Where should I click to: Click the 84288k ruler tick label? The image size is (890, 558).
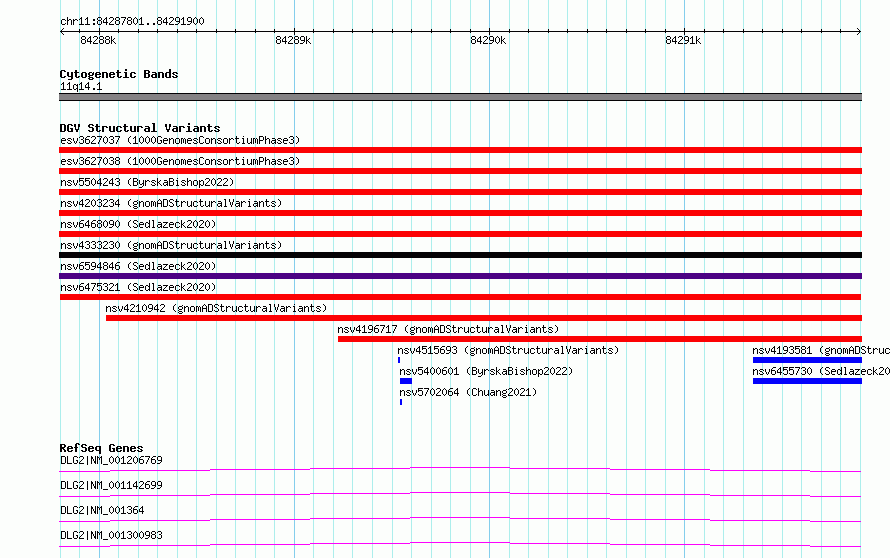(x=98, y=40)
